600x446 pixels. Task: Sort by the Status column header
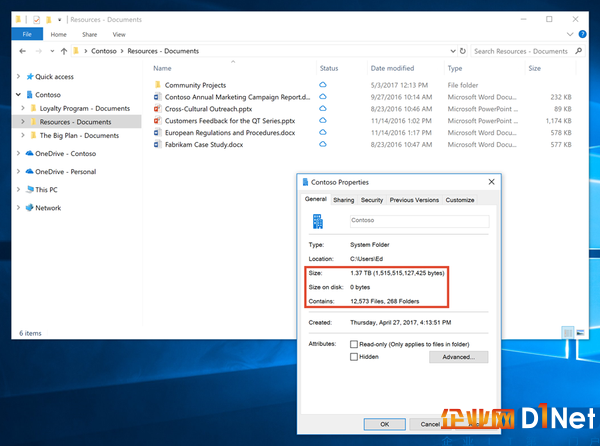coord(329,68)
